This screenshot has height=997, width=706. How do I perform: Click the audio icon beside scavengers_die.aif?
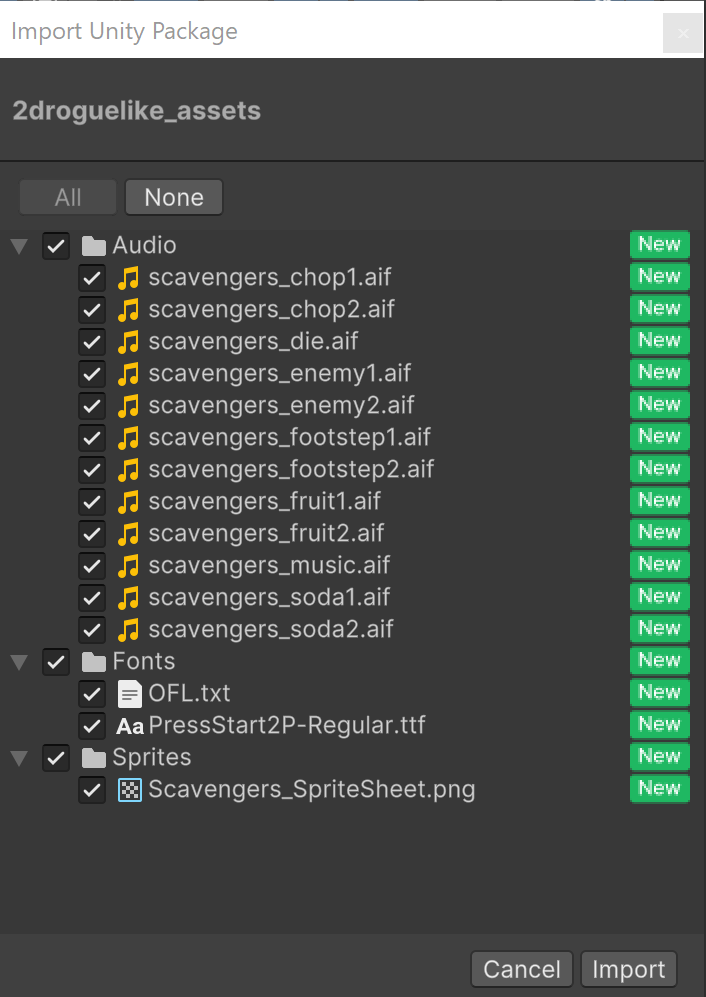pos(129,342)
